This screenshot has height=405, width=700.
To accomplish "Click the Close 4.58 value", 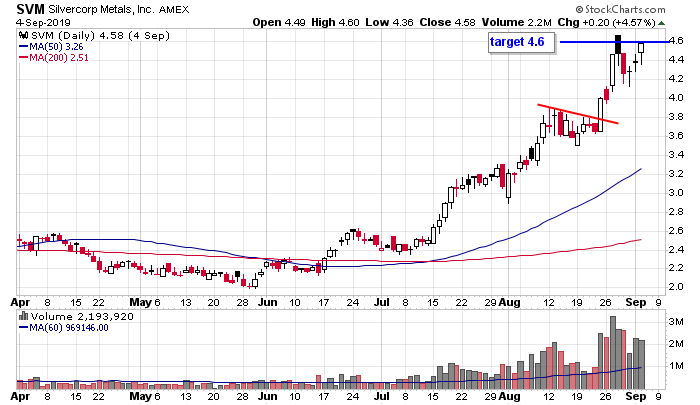I will click(x=447, y=22).
